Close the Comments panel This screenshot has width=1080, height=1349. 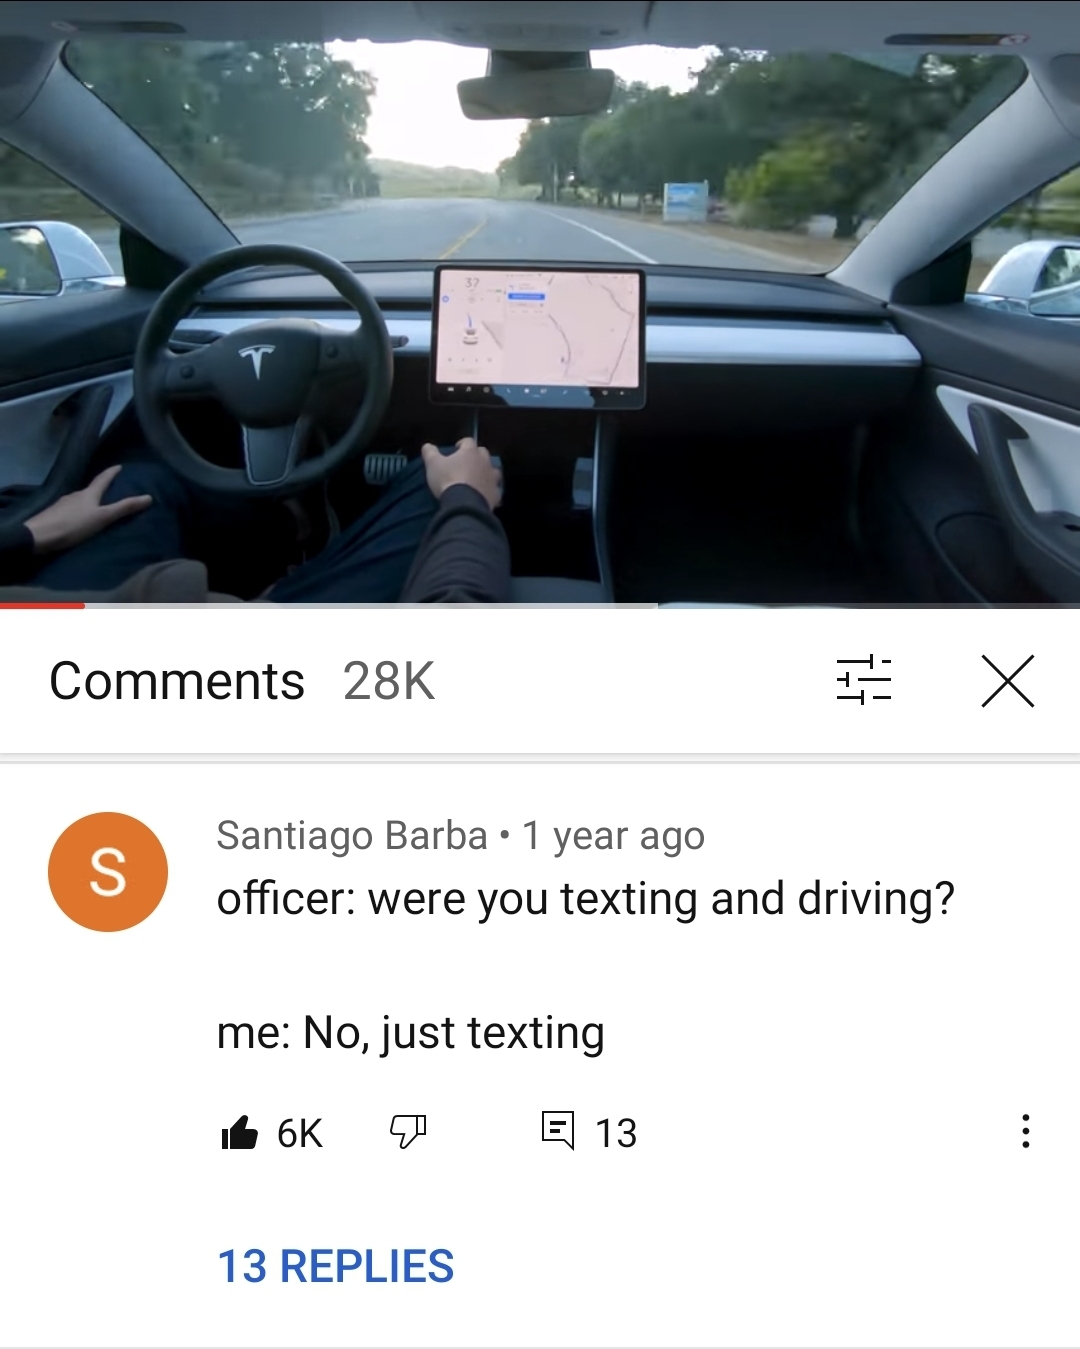click(x=1007, y=681)
